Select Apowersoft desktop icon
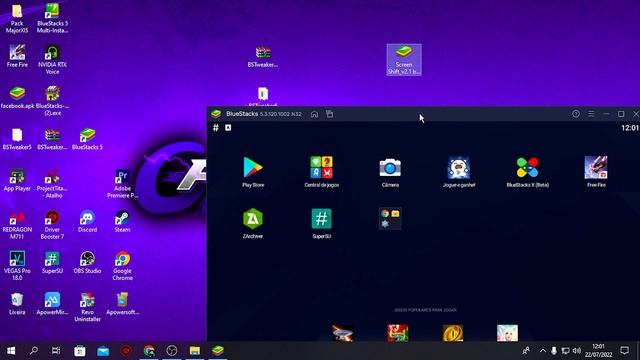The width and height of the screenshot is (640, 360). click(122, 304)
